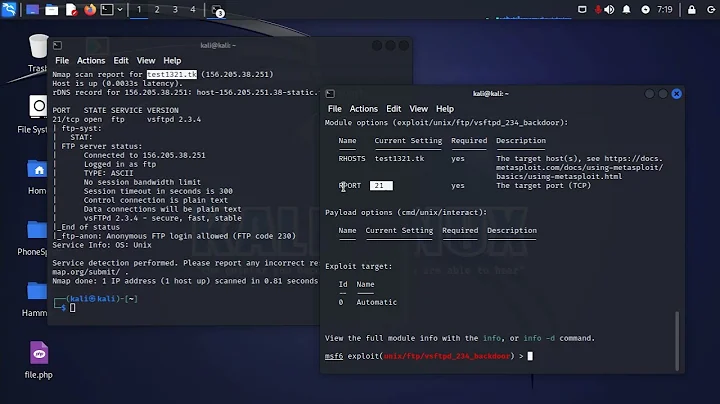Click the nmap terminal window title icon
This screenshot has height=404, width=720.
(x=57, y=45)
